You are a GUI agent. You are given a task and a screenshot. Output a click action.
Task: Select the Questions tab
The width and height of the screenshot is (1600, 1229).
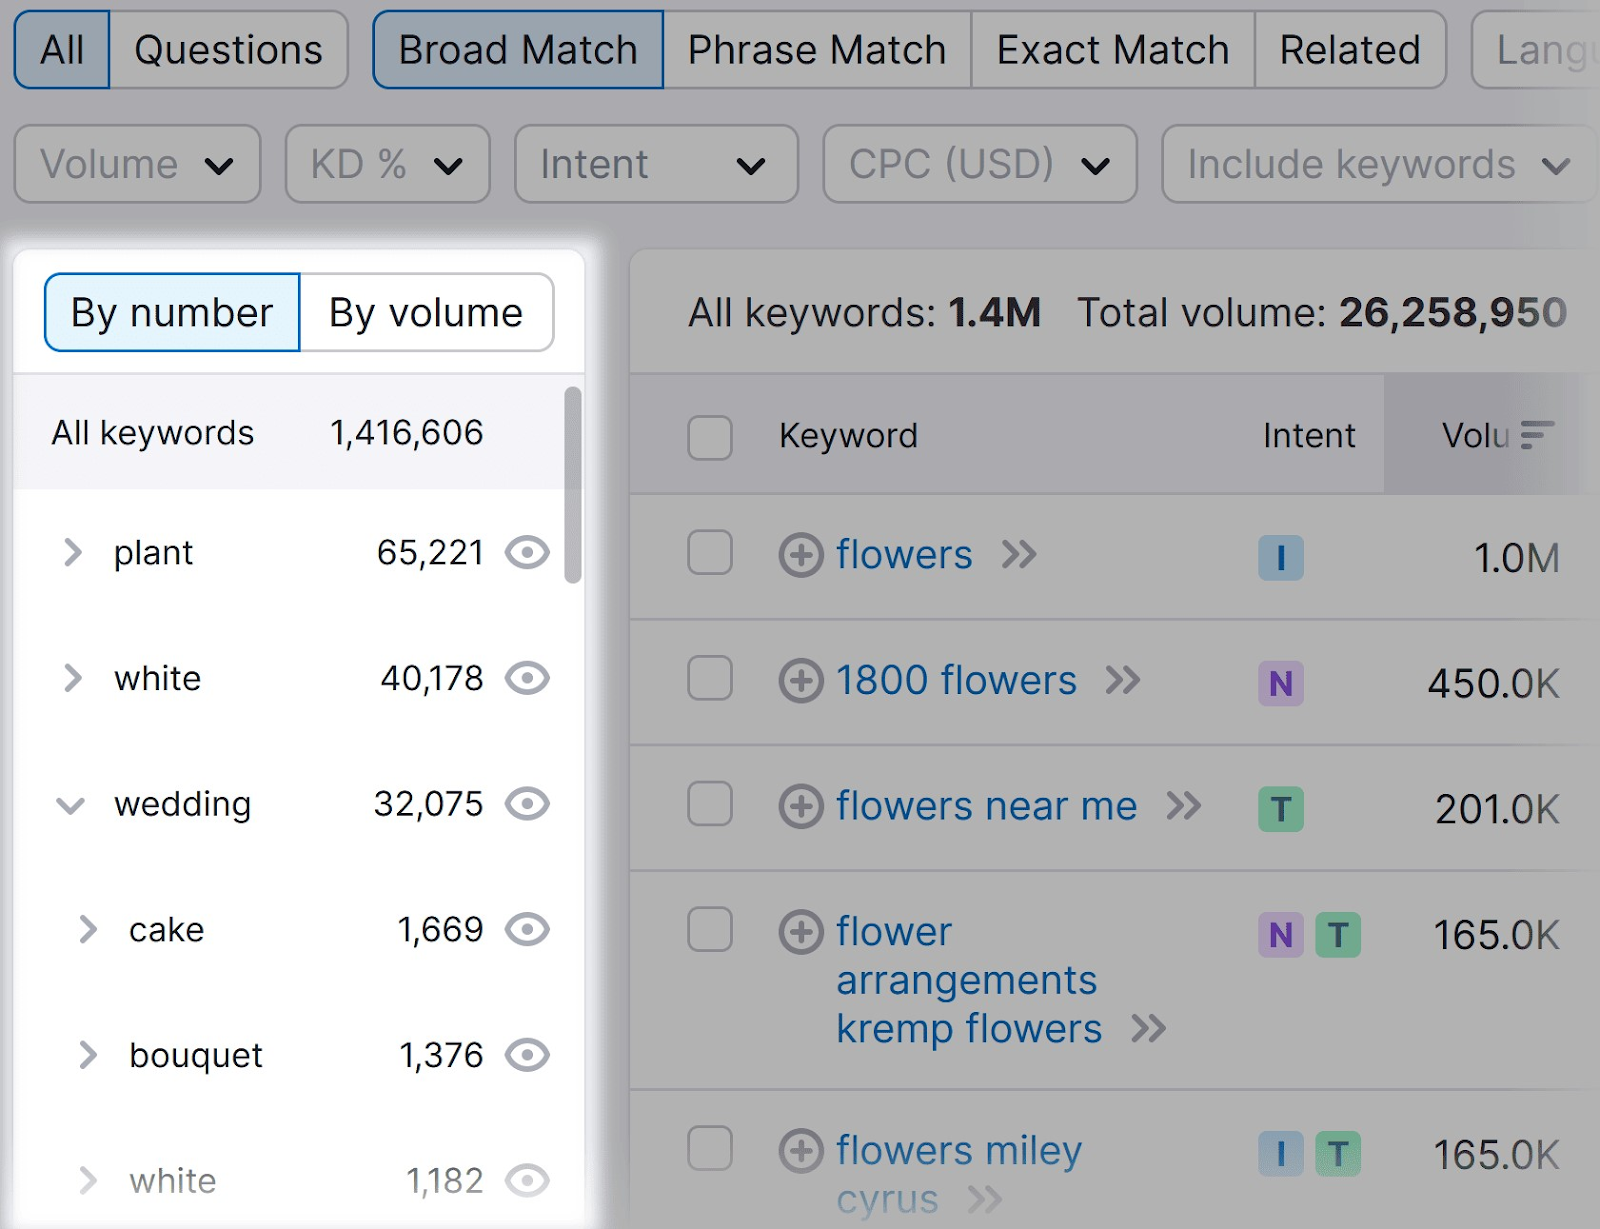[x=228, y=50]
